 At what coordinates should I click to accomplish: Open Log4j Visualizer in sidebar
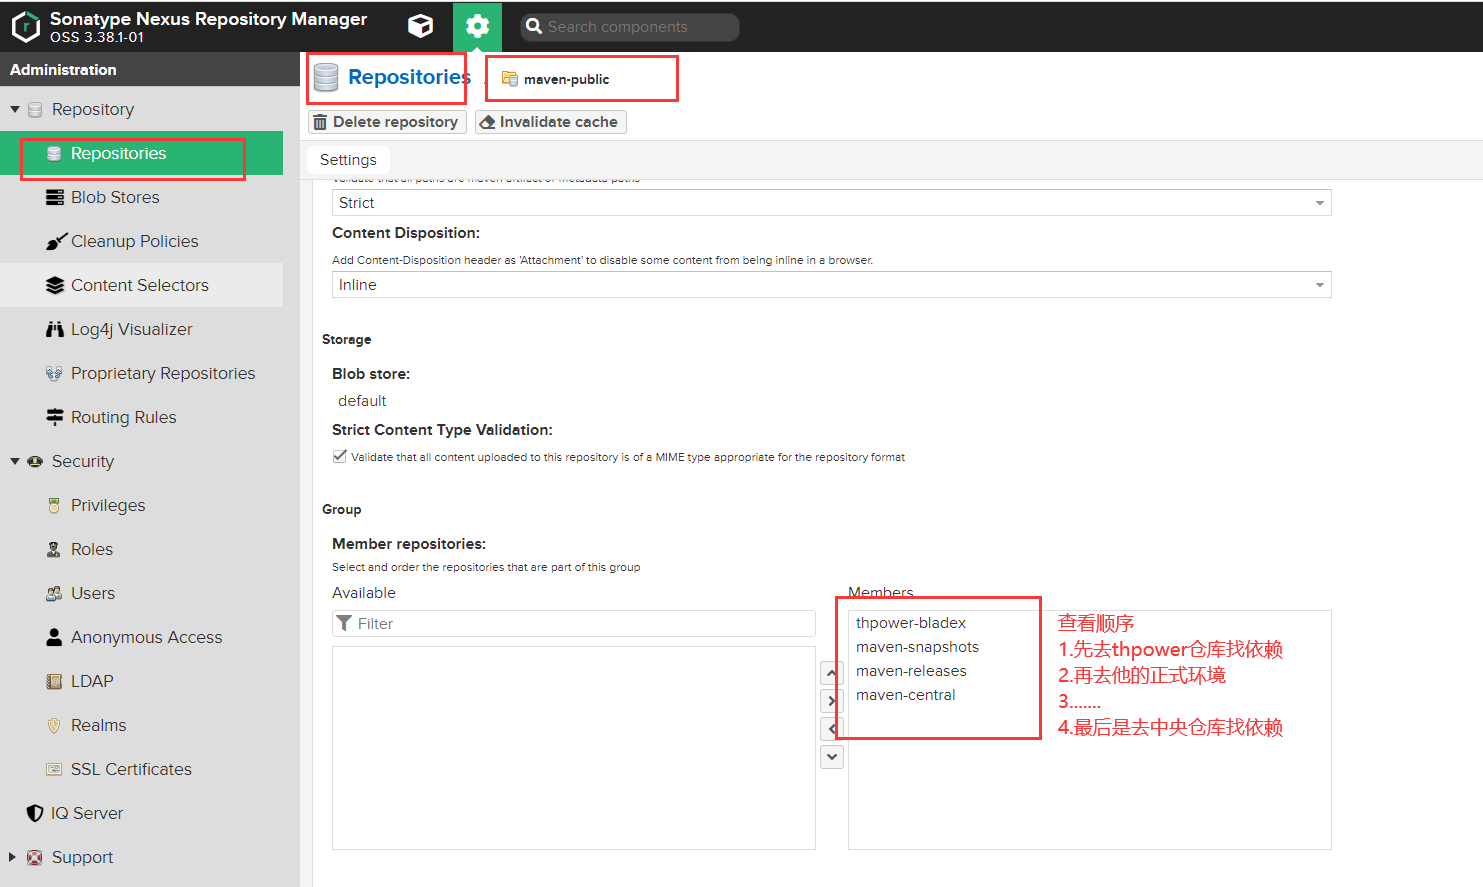pos(141,329)
